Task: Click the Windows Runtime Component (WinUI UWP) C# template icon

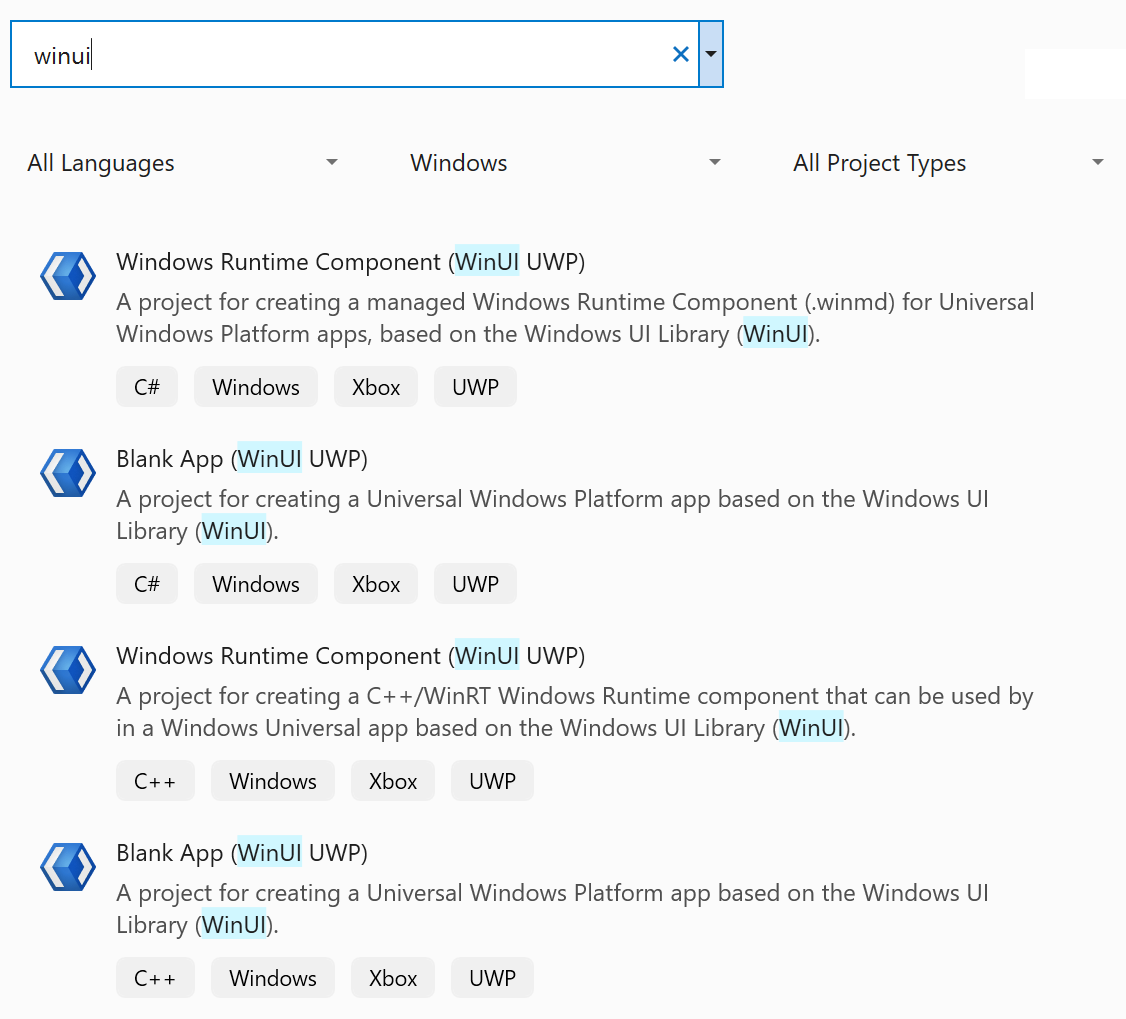Action: (67, 276)
